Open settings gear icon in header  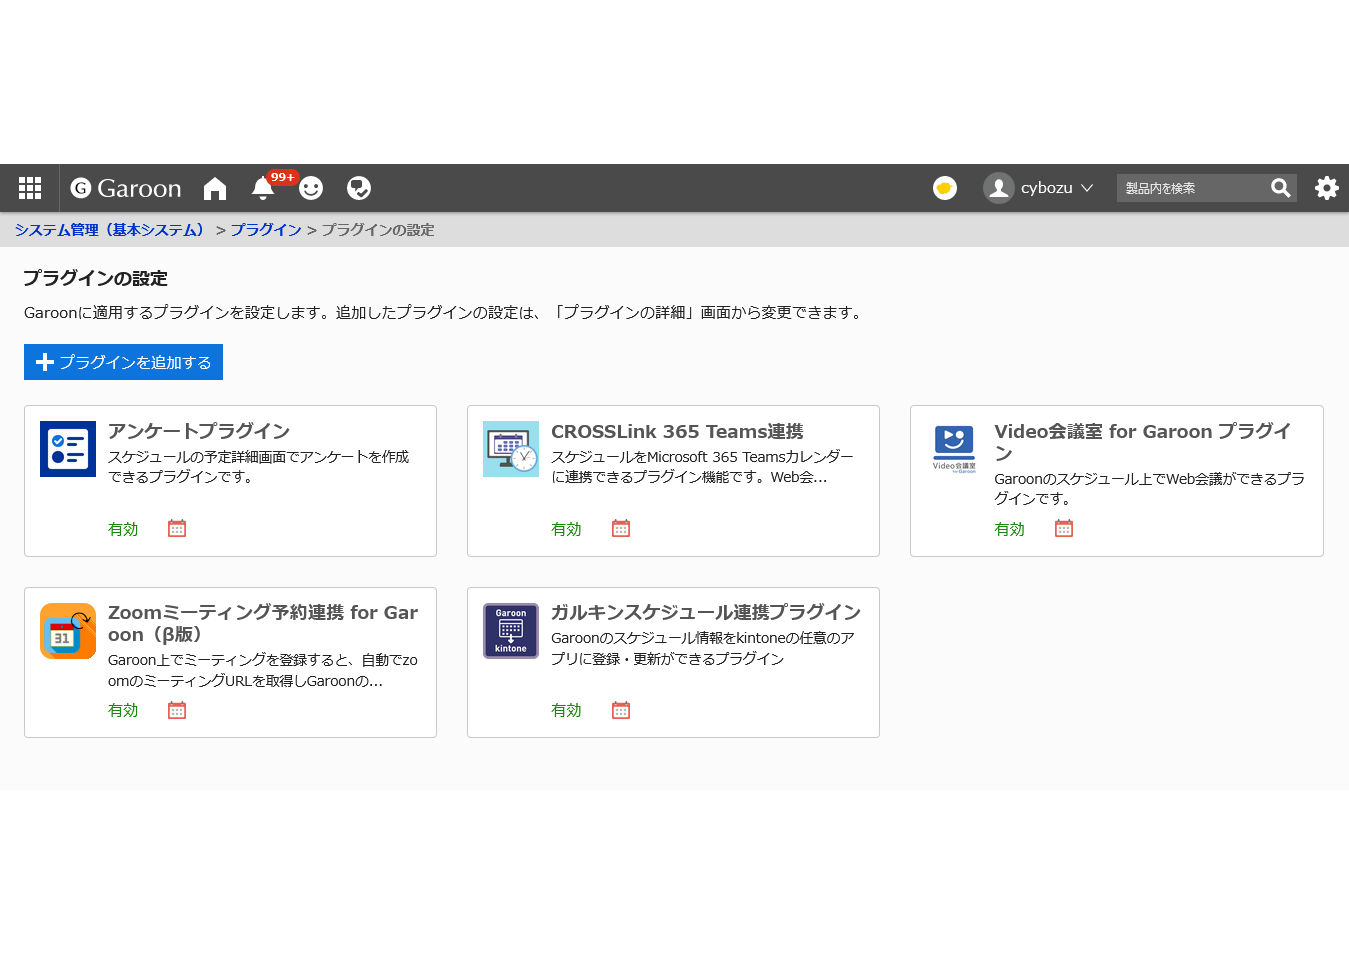click(x=1327, y=188)
